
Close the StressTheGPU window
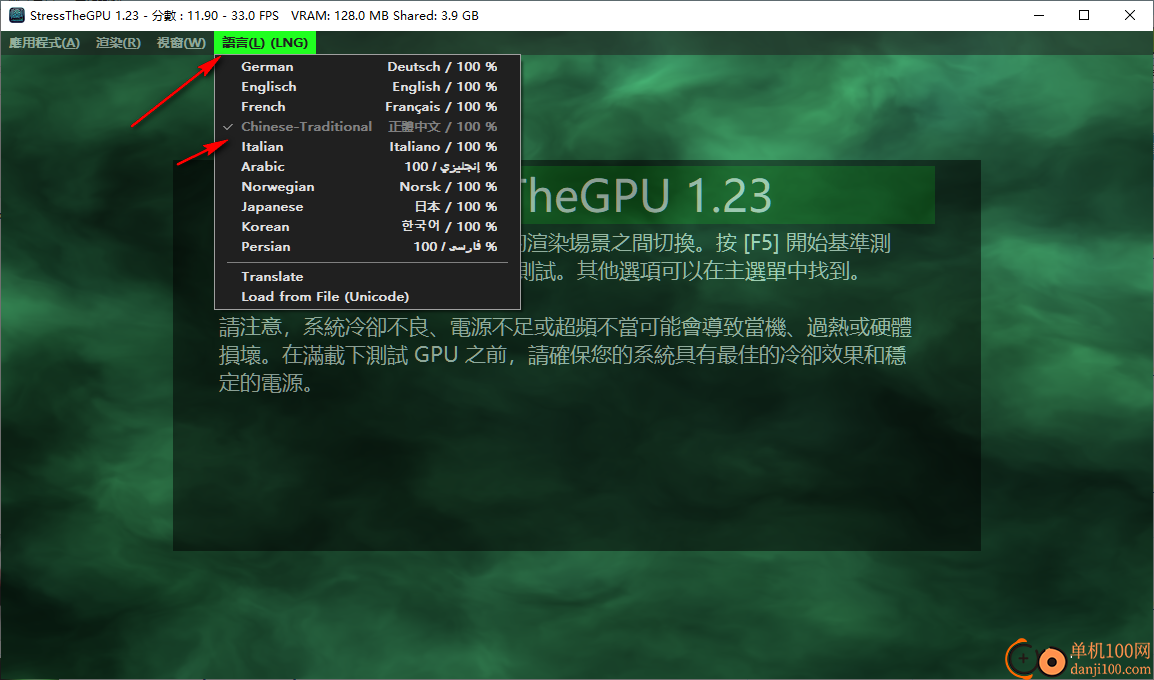click(1130, 15)
